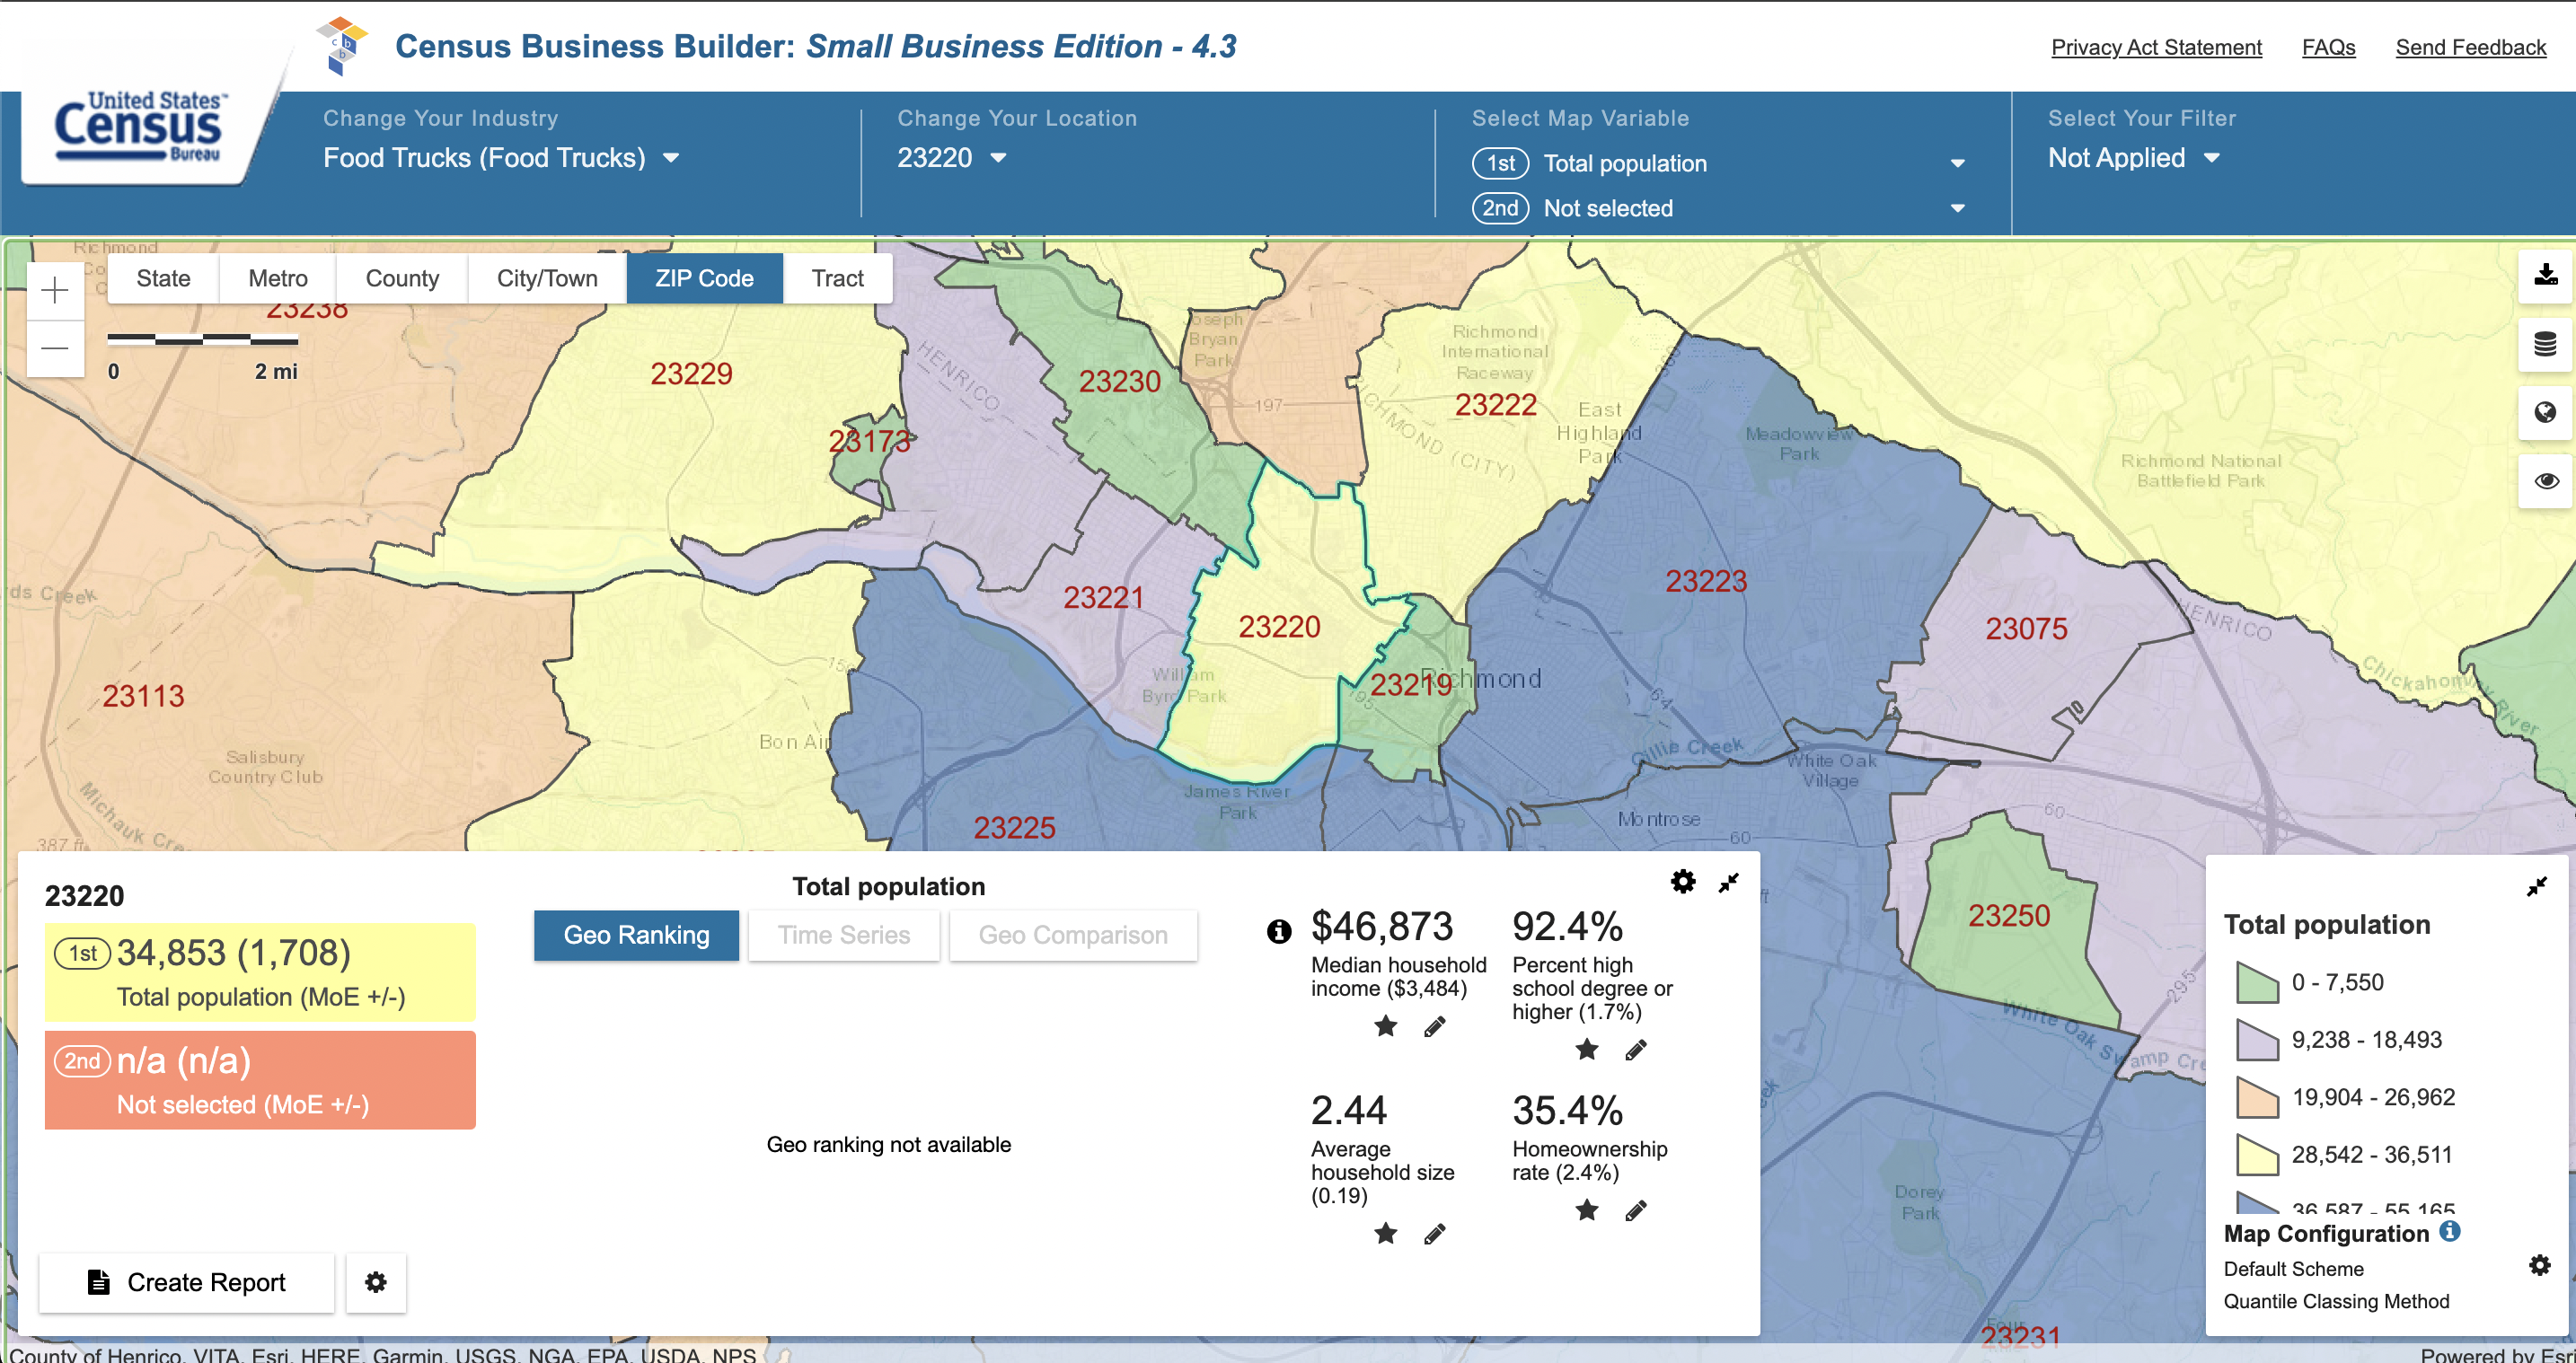Image resolution: width=2576 pixels, height=1363 pixels.
Task: Select ZIP code 23113 on the map
Action: coord(143,696)
